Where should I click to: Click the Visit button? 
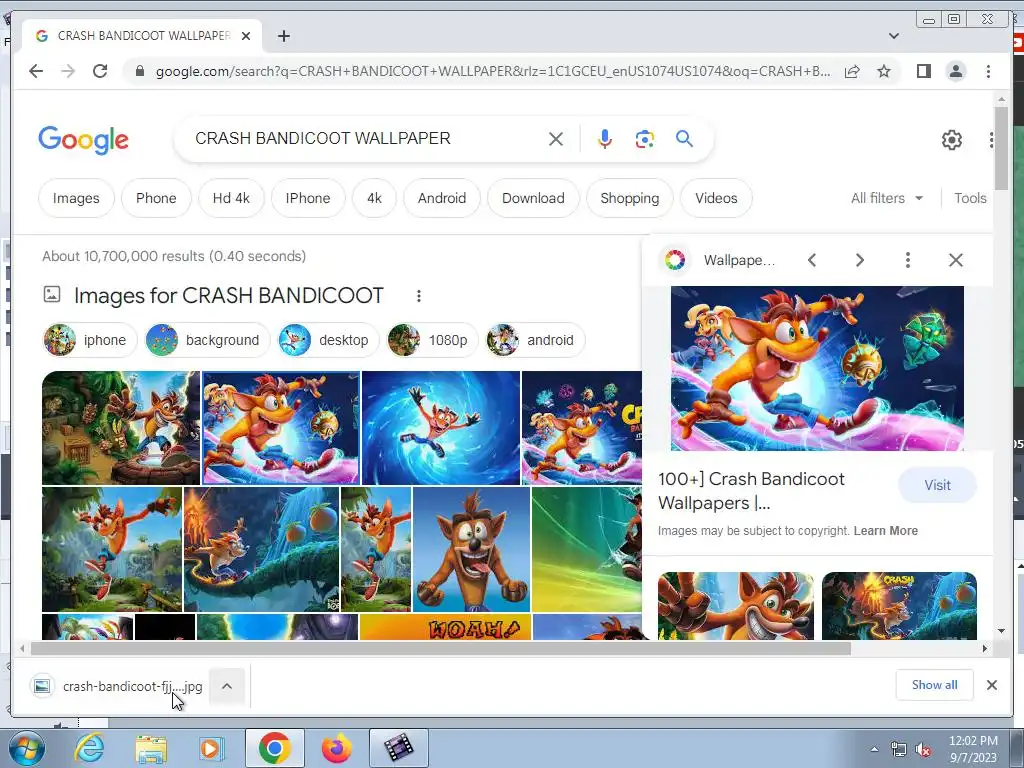point(937,485)
